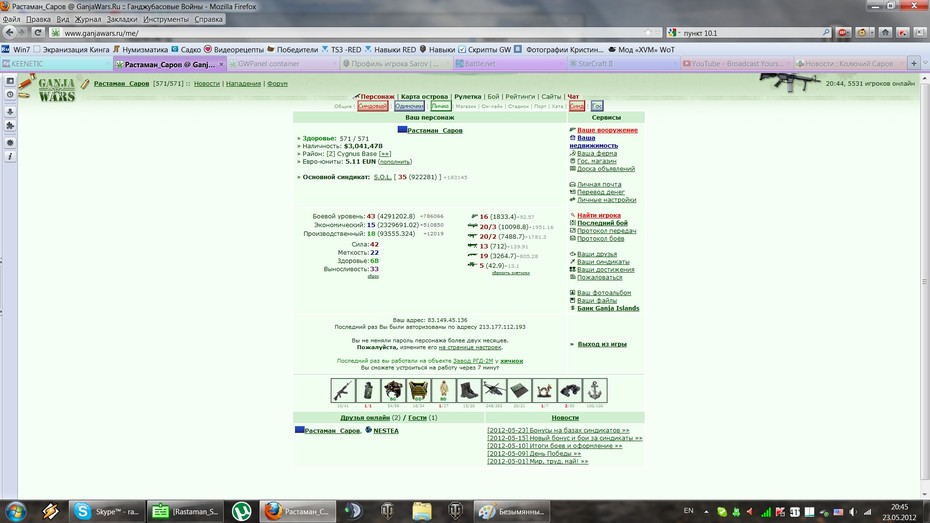Switch to the GWPanel container tab
930x523 pixels.
coord(282,63)
